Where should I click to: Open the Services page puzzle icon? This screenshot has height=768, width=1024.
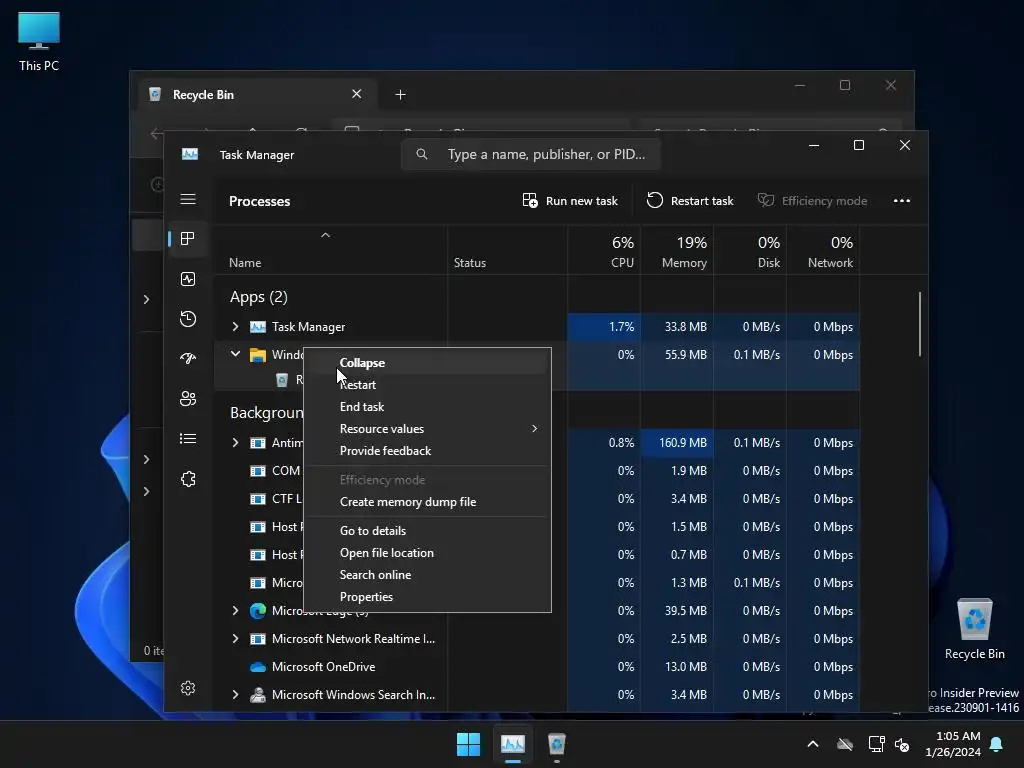tap(188, 479)
